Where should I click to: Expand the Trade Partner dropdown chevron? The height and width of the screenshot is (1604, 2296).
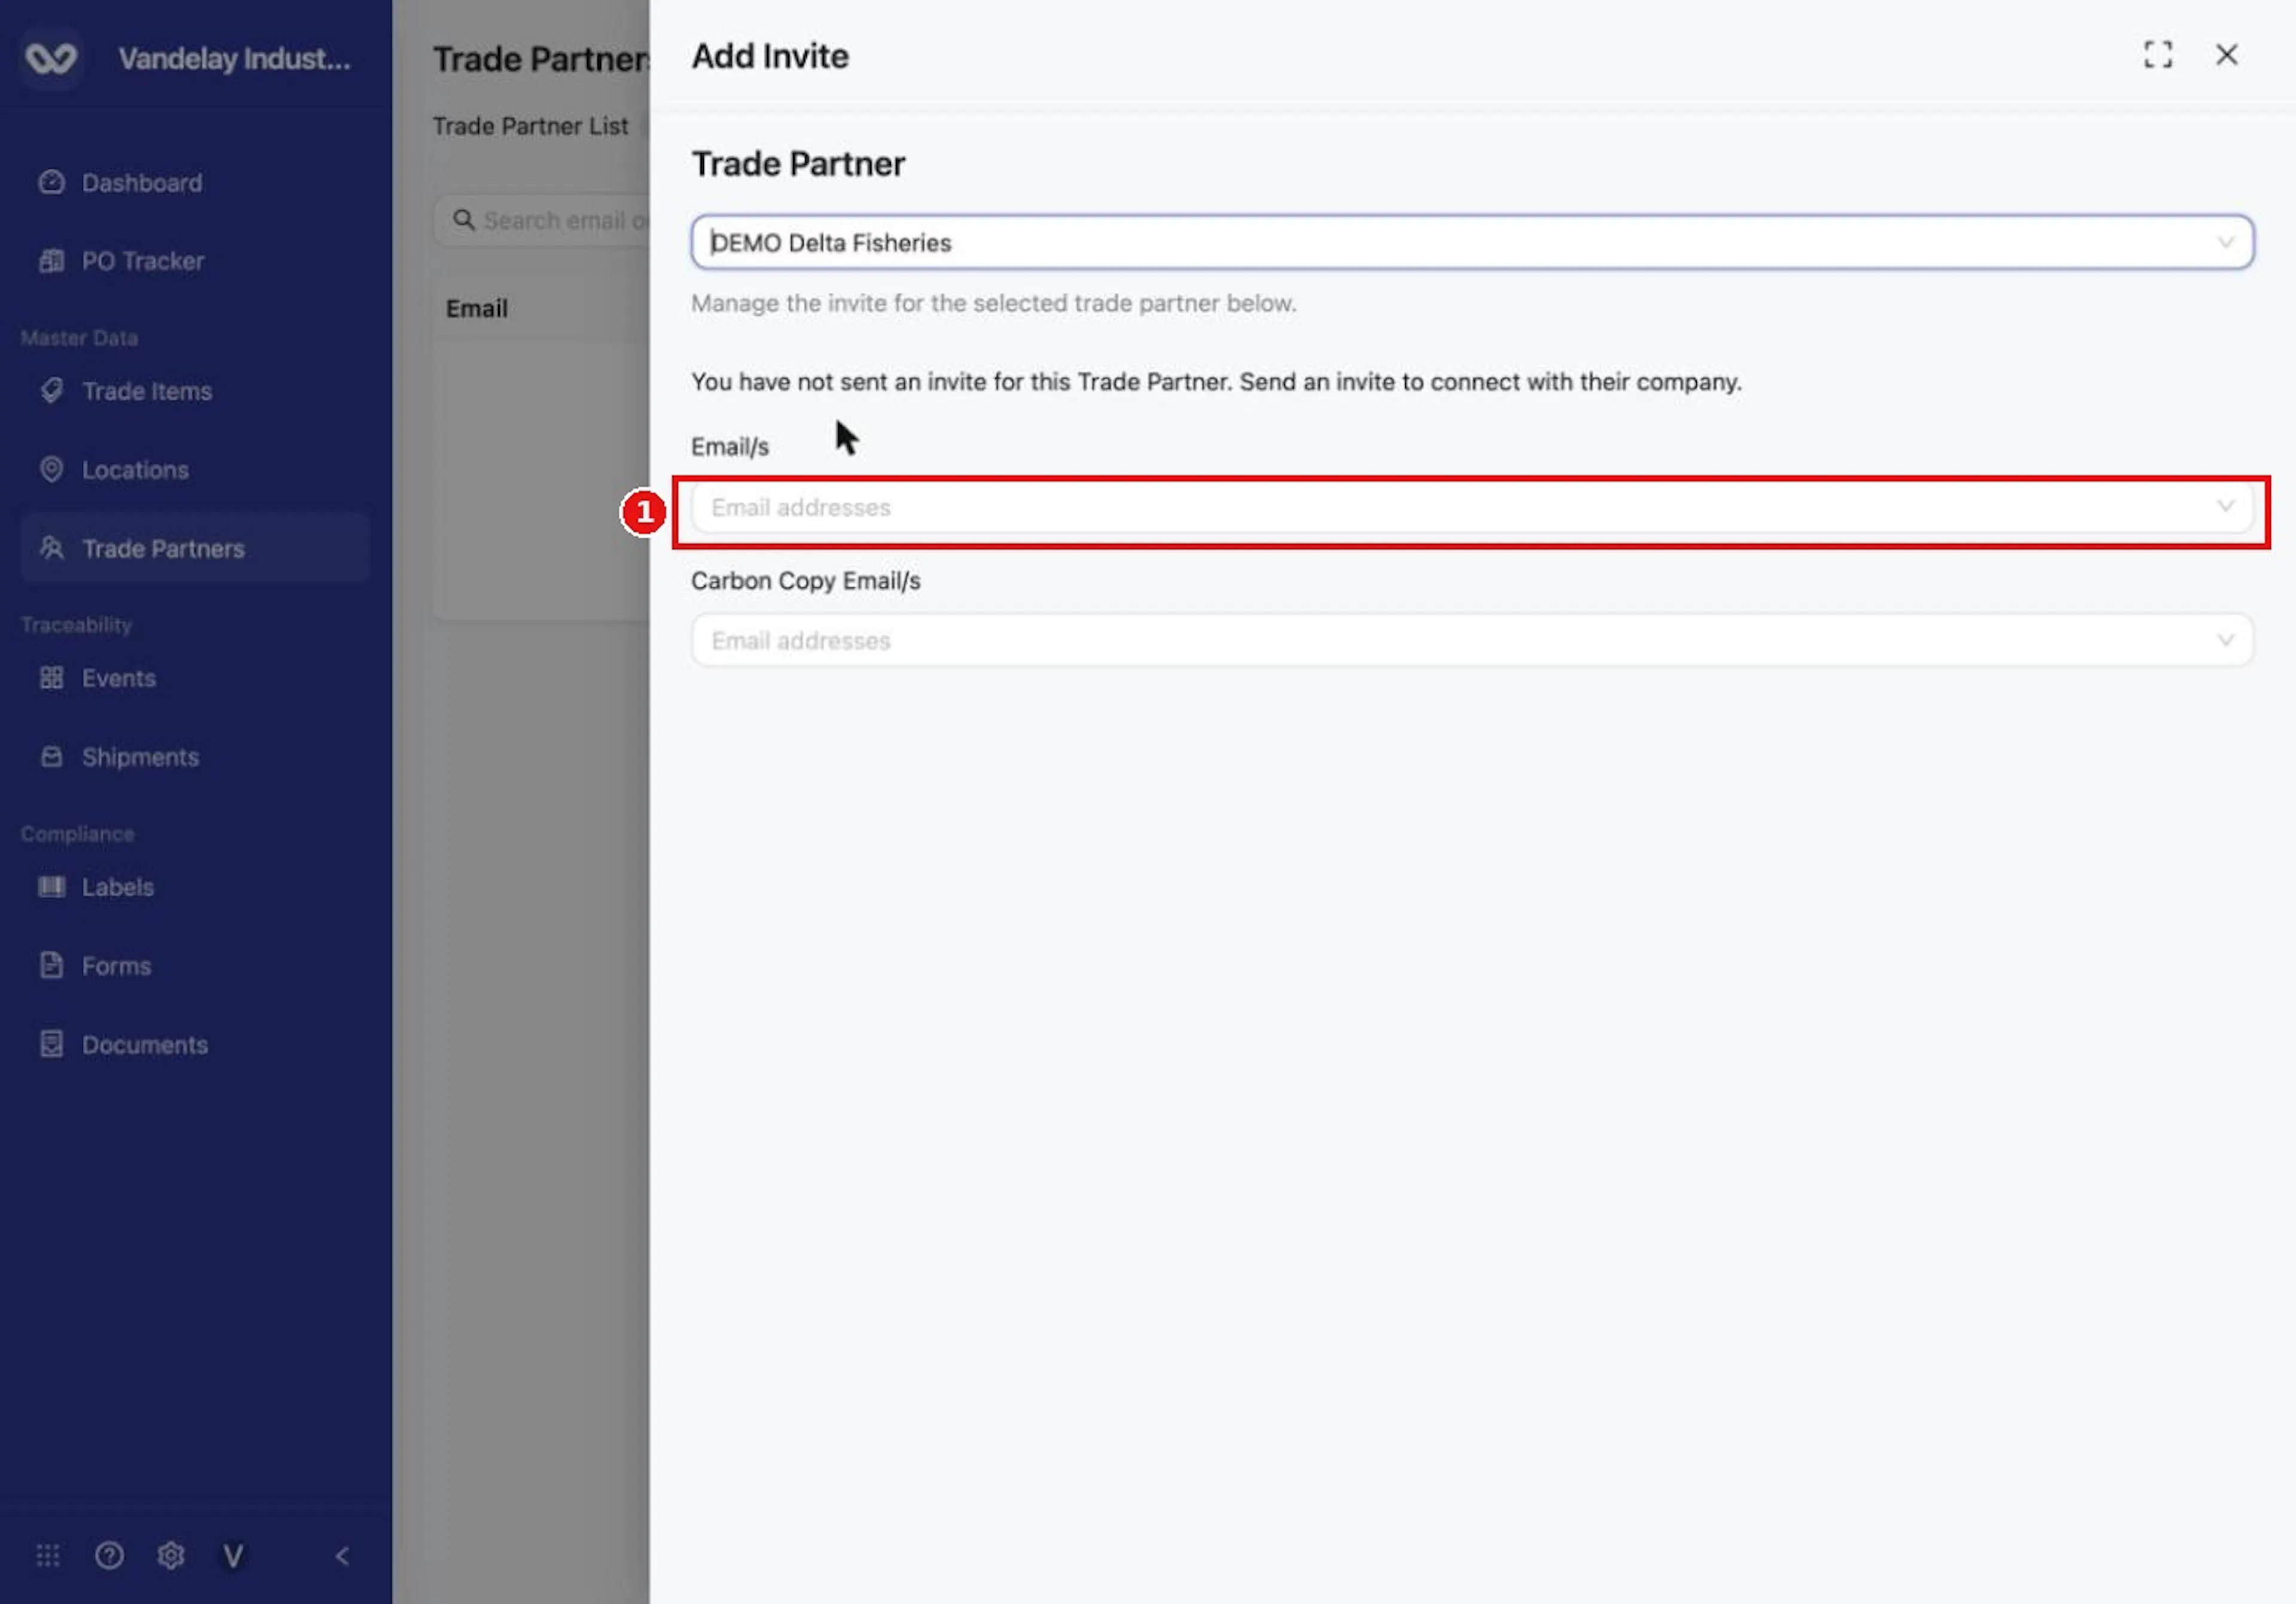point(2225,242)
